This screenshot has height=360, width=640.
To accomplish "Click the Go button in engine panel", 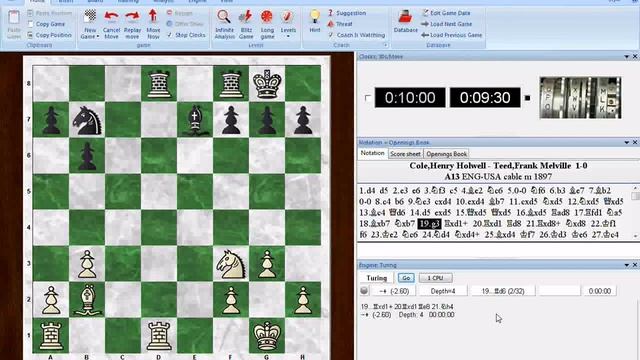I will point(406,278).
